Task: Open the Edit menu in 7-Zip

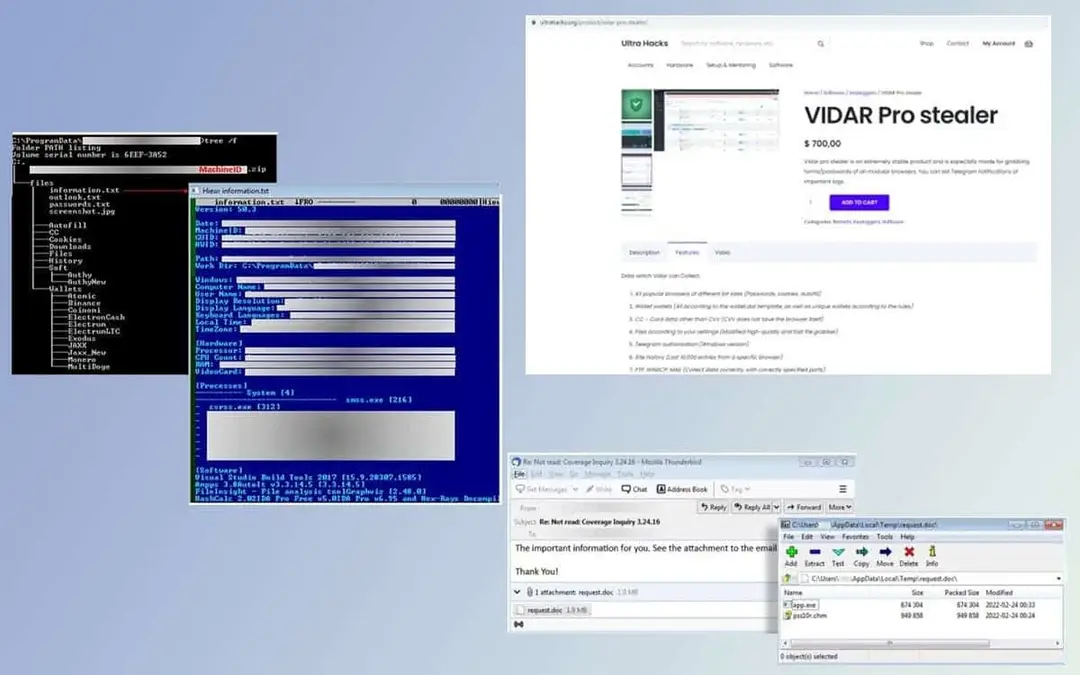Action: (x=807, y=537)
